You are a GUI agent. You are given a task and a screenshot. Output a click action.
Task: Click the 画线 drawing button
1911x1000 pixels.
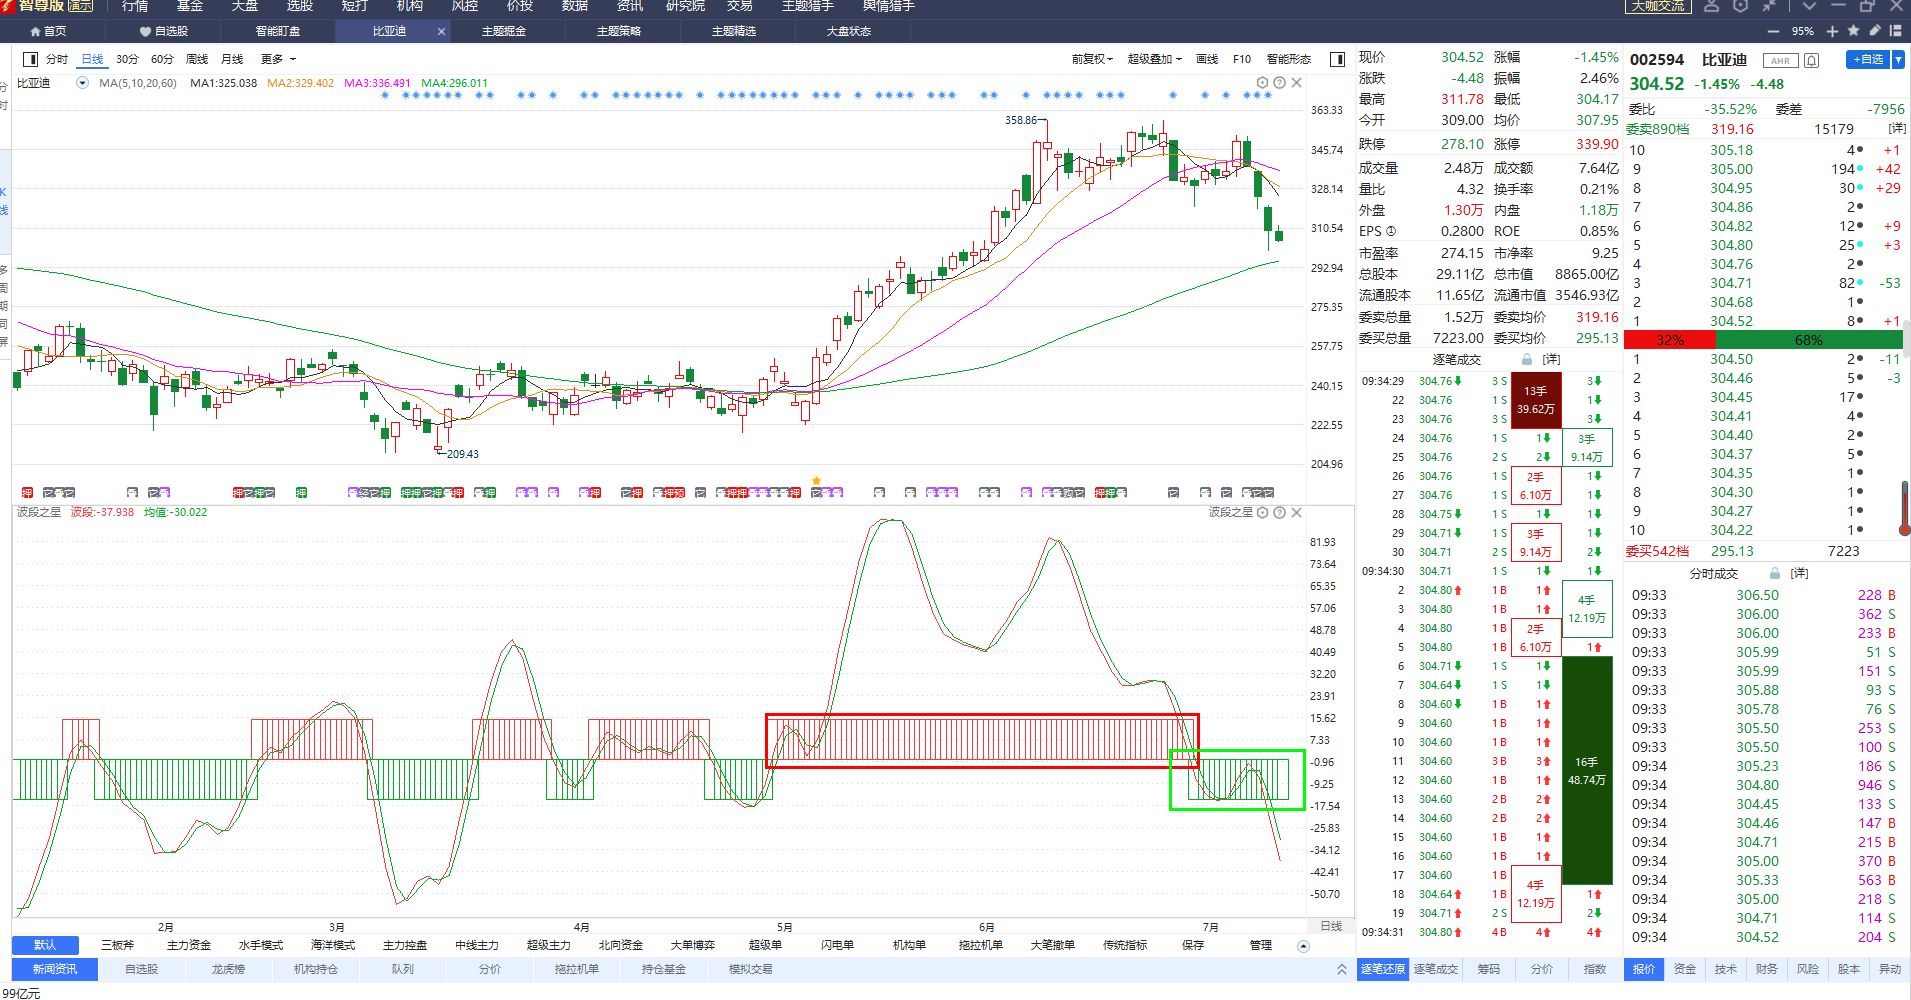[x=1207, y=59]
